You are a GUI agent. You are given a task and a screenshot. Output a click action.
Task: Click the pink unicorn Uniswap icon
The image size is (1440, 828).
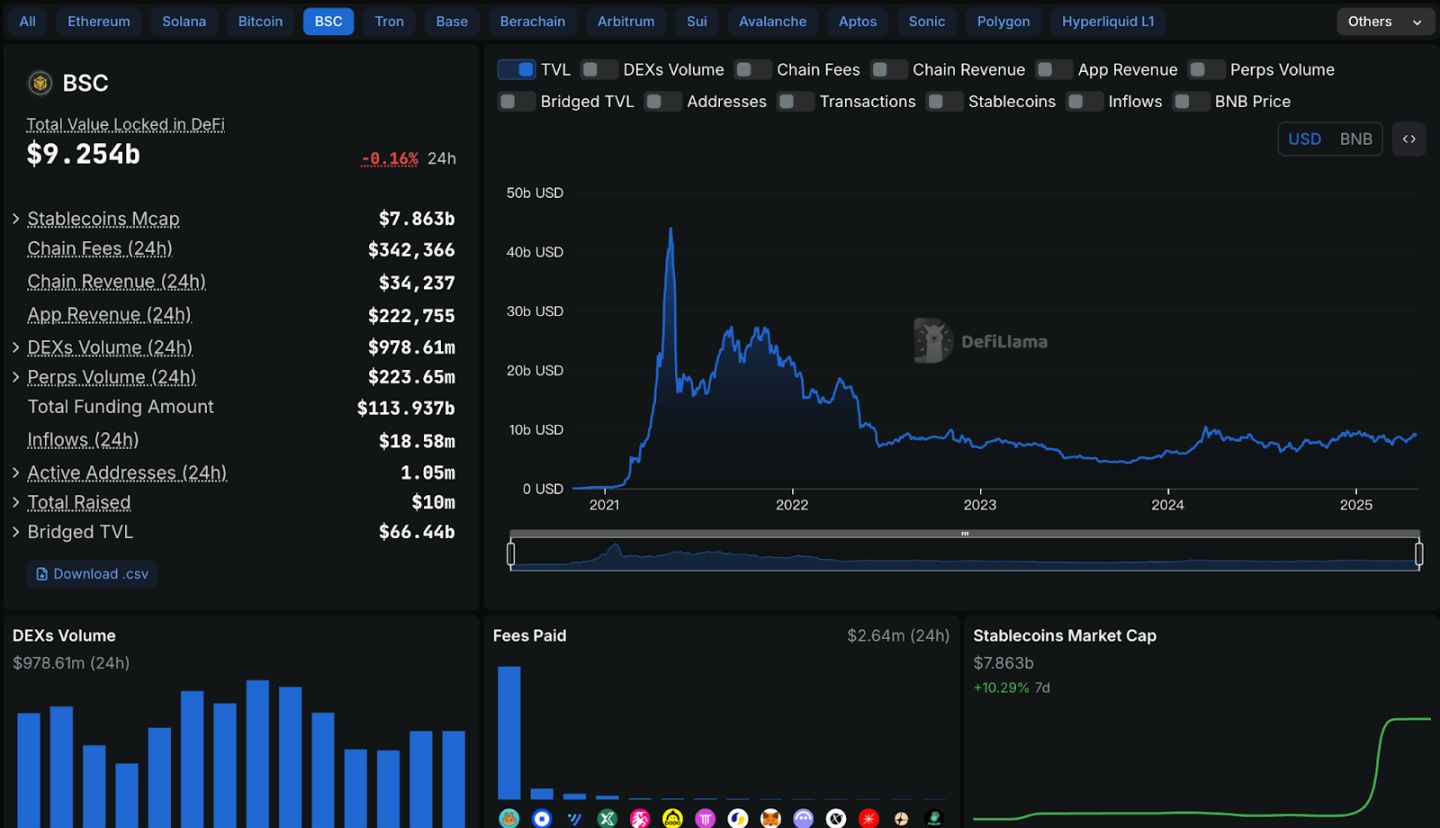tap(640, 818)
